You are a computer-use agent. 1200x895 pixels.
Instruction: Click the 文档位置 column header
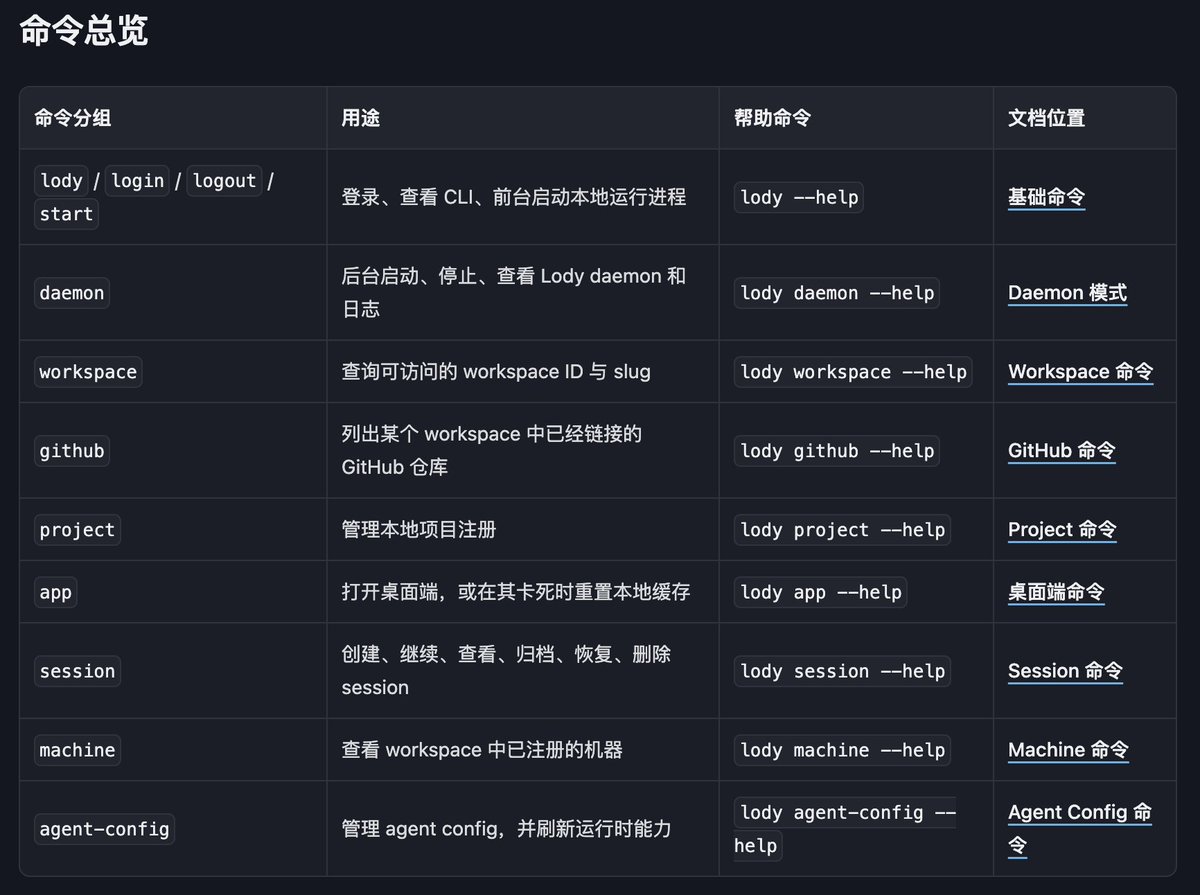[1046, 118]
